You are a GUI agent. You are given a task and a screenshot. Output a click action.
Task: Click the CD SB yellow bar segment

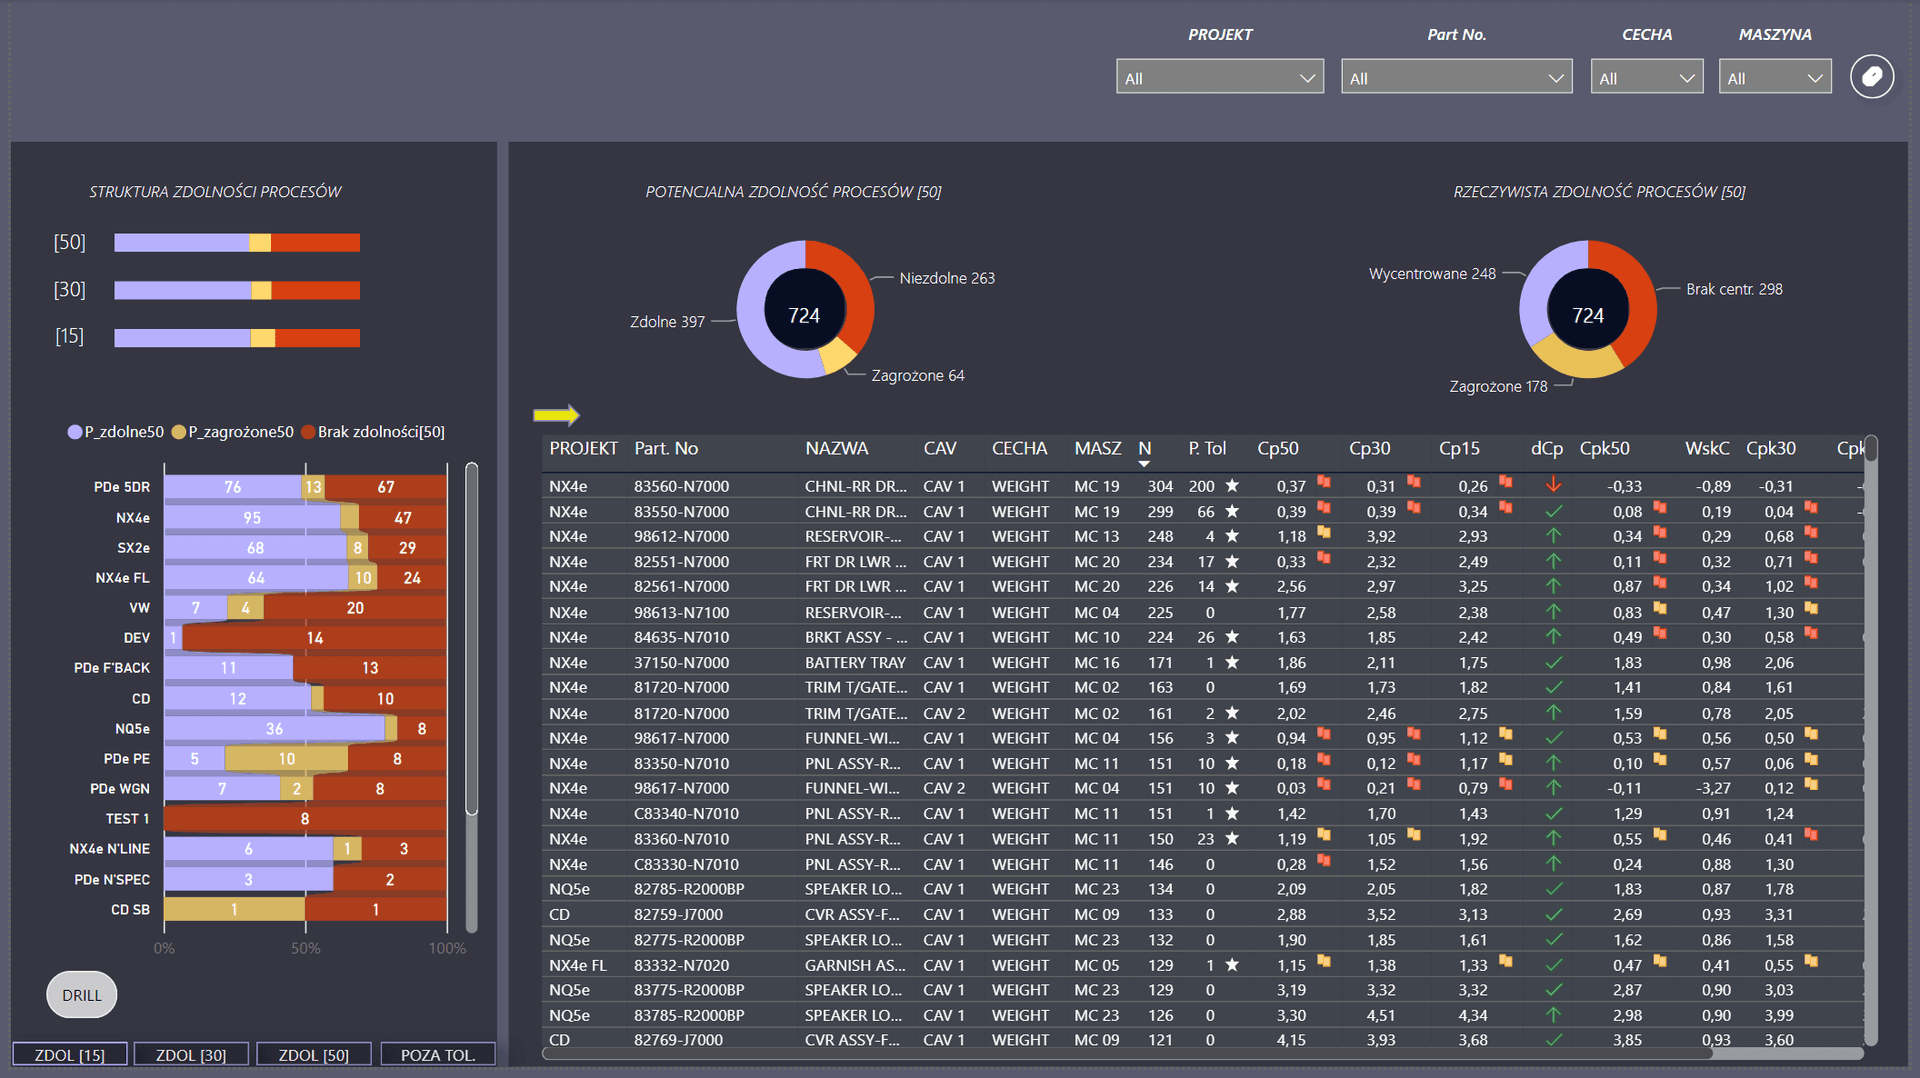[234, 909]
